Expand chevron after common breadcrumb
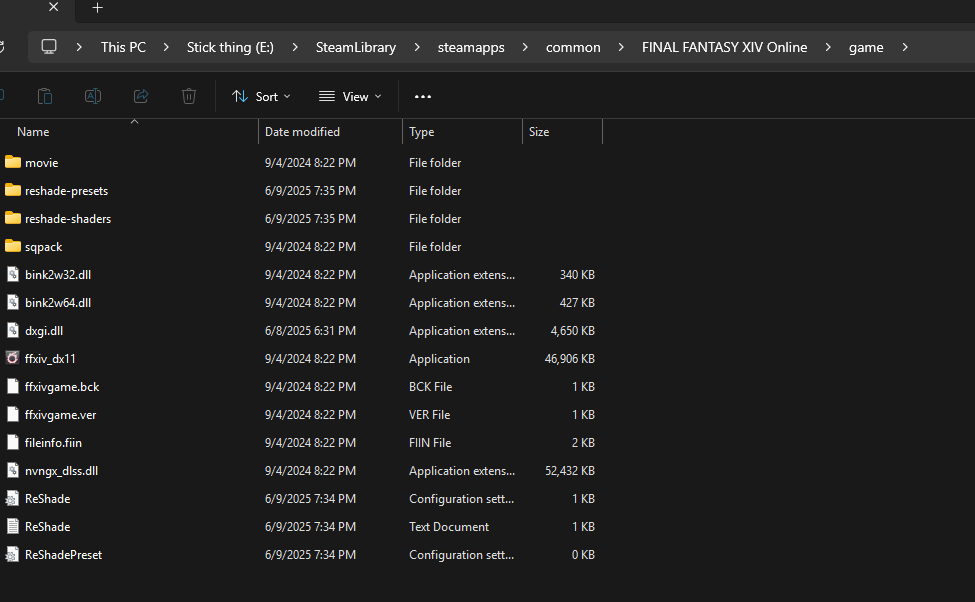The width and height of the screenshot is (975, 602). [x=621, y=47]
